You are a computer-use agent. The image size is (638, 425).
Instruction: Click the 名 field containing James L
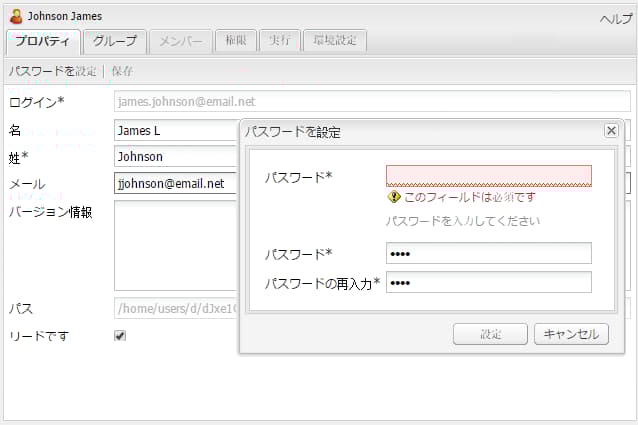[x=176, y=131]
